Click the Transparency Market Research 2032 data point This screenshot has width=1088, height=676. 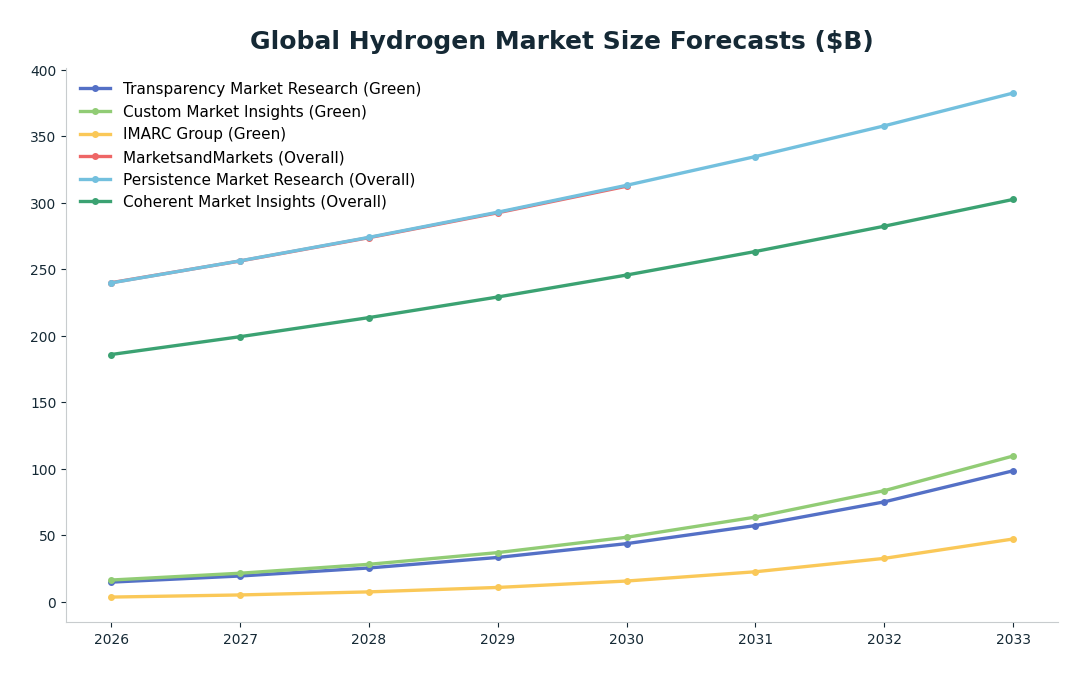884,502
